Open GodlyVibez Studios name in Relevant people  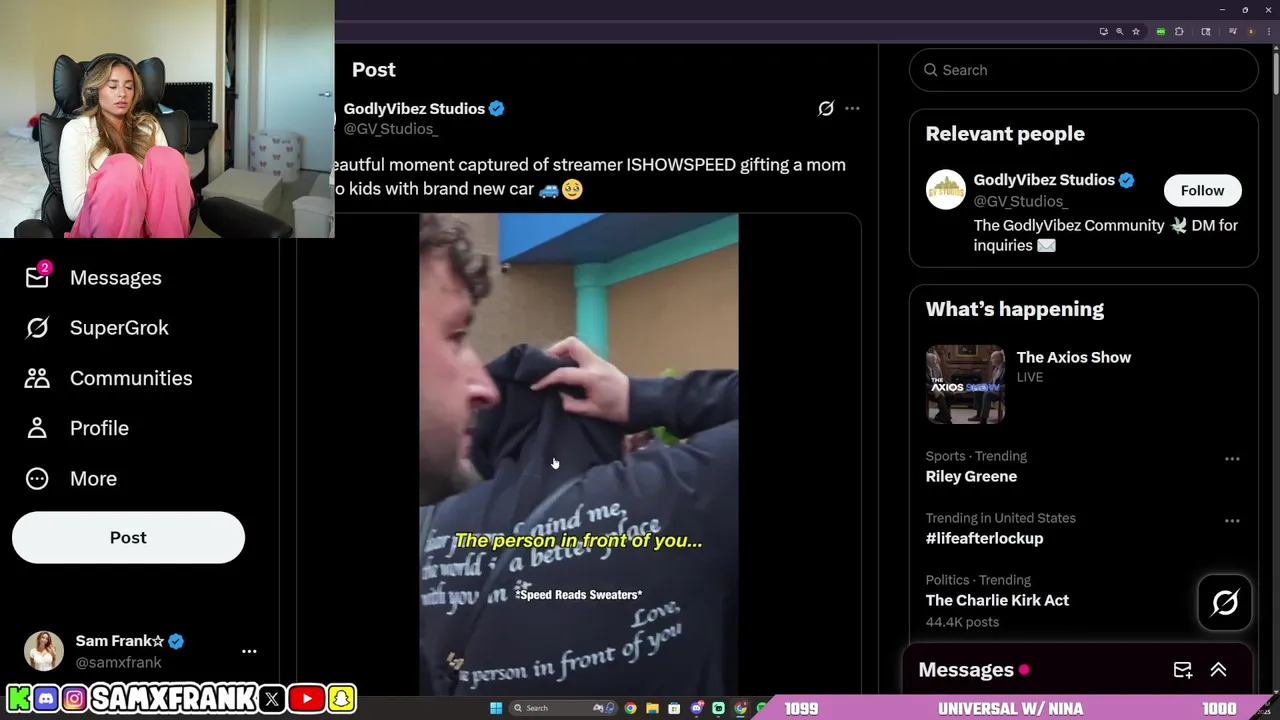click(1044, 180)
